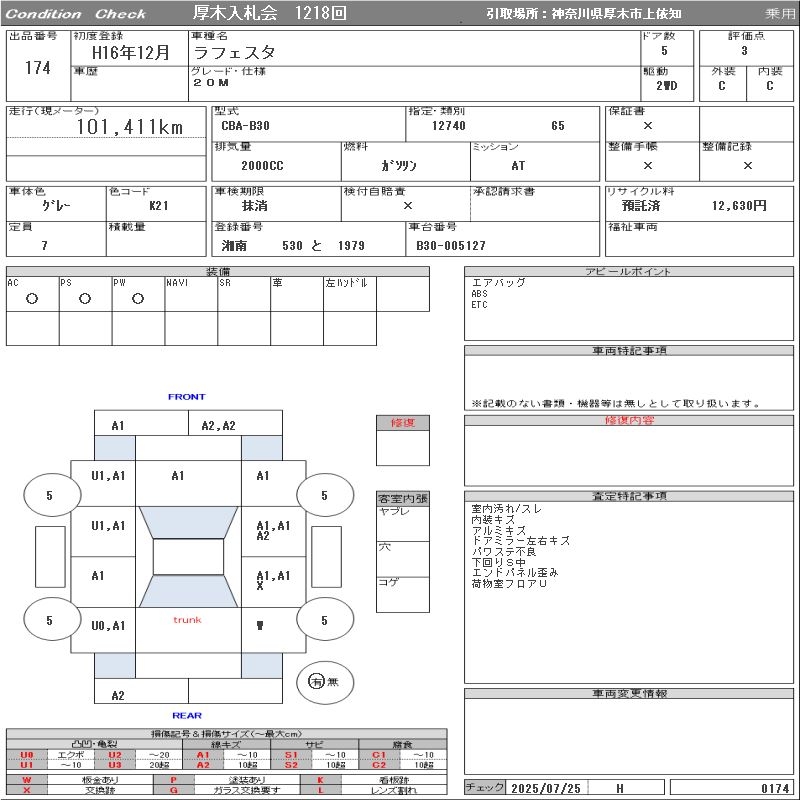This screenshot has height=800, width=800.
Task: Toggle the AC equipment circle mark
Action: 31,298
